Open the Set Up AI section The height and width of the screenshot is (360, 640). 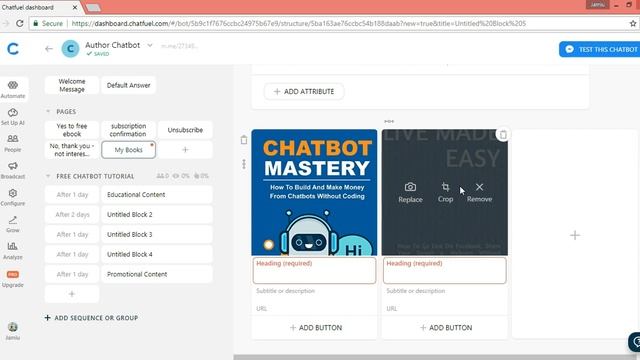pyautogui.click(x=13, y=117)
